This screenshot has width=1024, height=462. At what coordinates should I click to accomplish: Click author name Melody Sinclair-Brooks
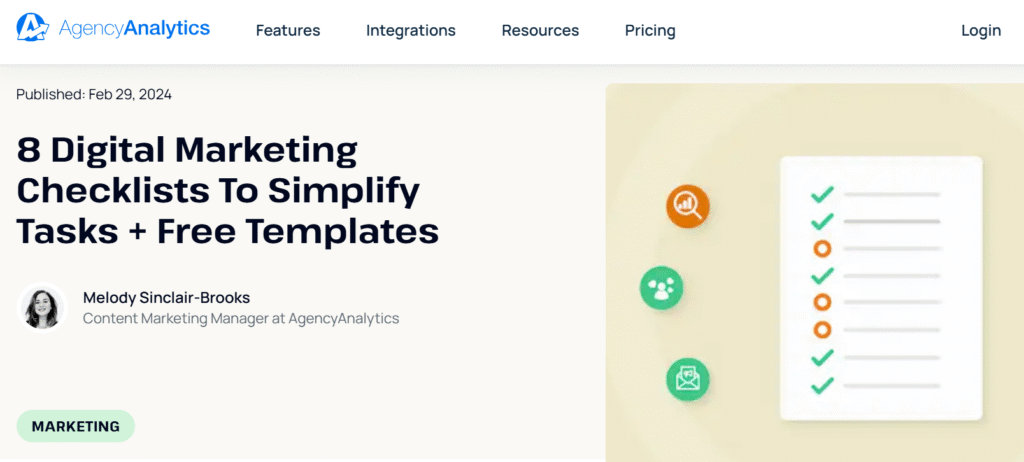[x=167, y=297]
